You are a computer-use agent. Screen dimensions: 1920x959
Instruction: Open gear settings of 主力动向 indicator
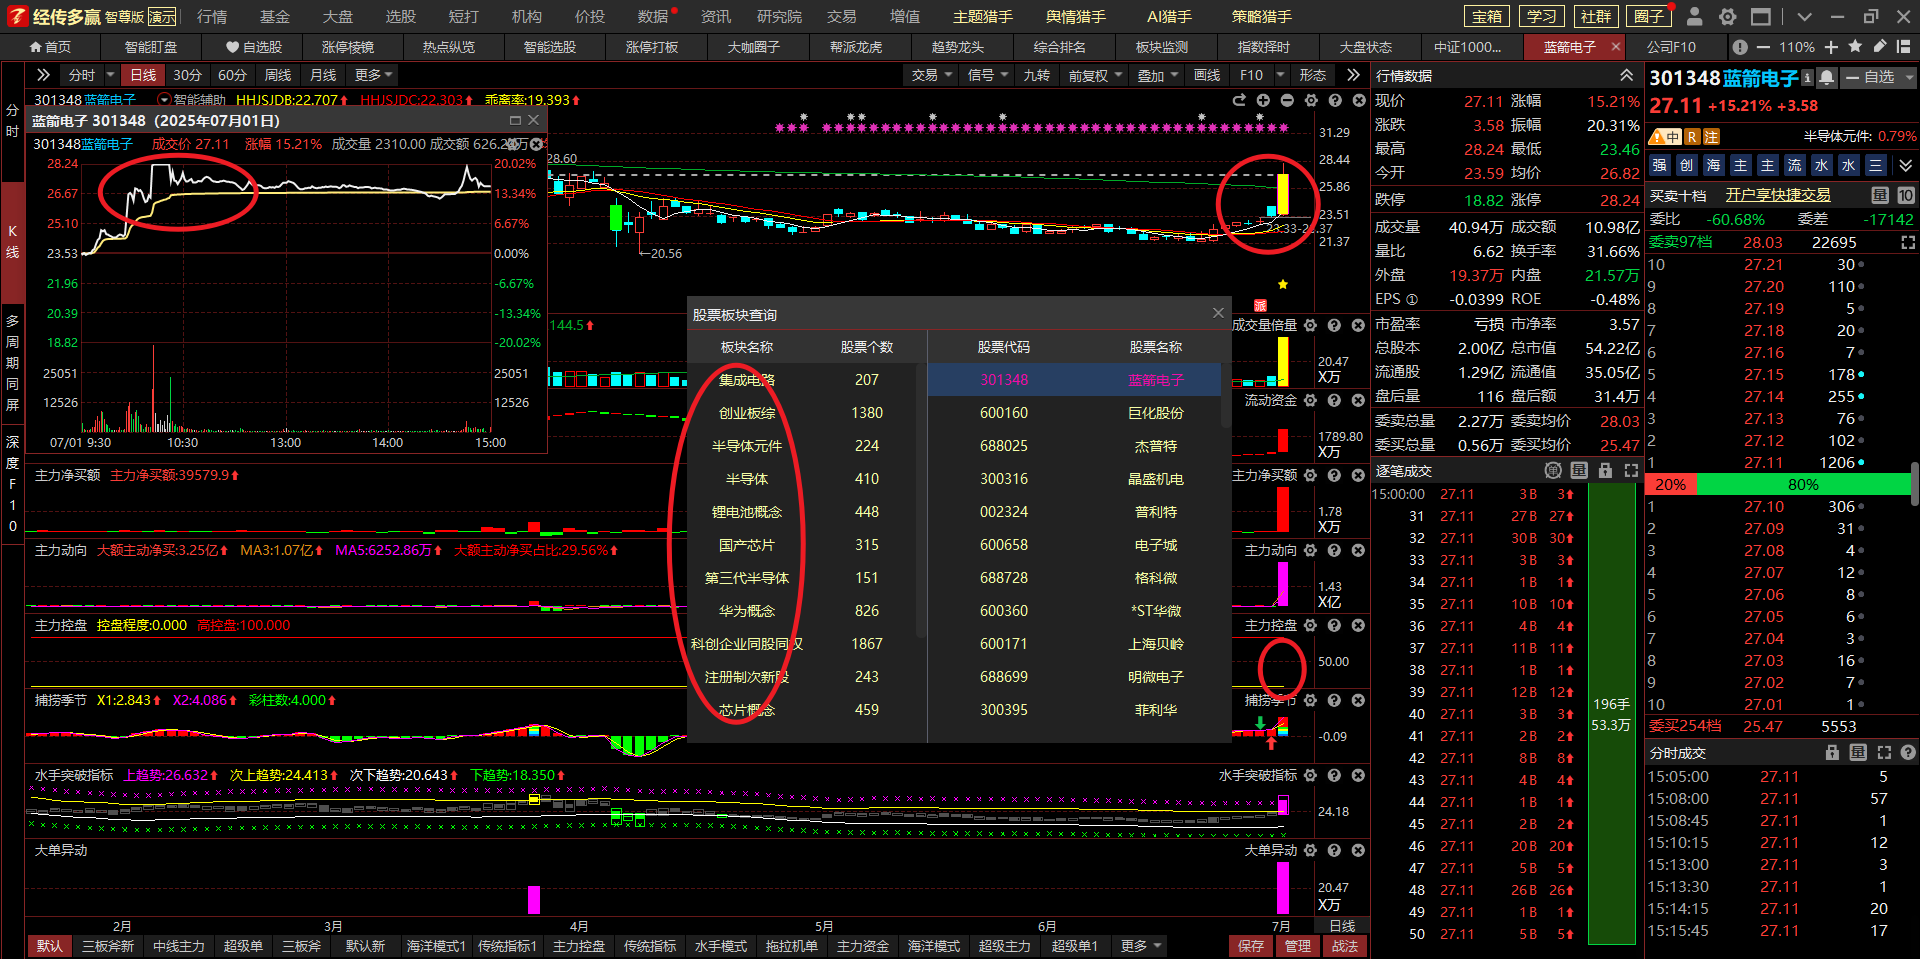1310,550
